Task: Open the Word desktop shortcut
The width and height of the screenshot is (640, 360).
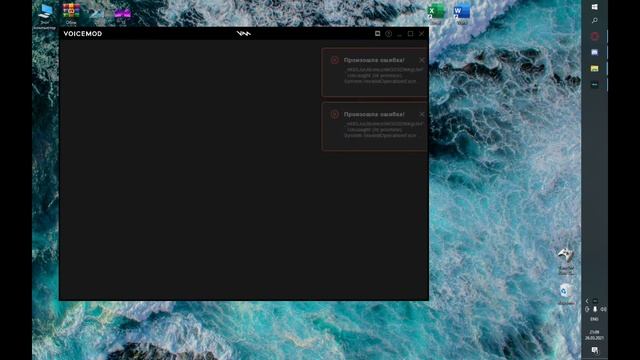Action: pyautogui.click(x=462, y=12)
